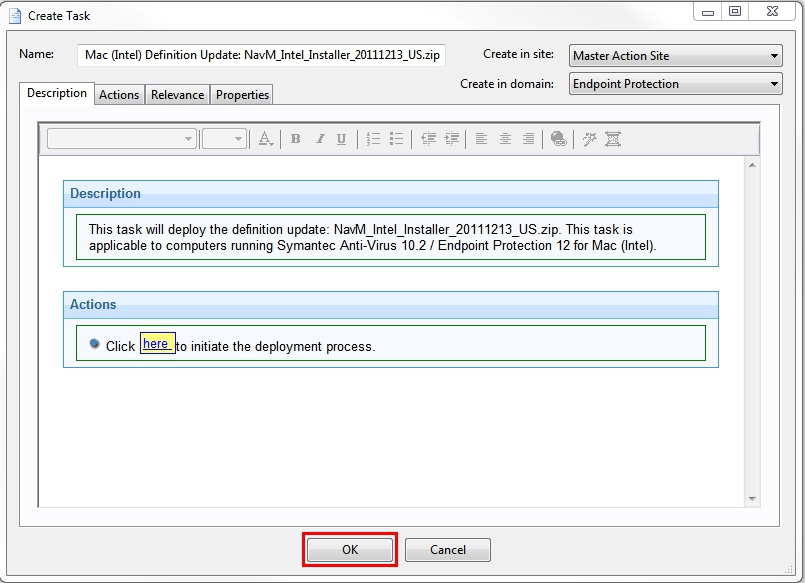Toggle Italic text formatting
The image size is (805, 583).
pyautogui.click(x=319, y=139)
